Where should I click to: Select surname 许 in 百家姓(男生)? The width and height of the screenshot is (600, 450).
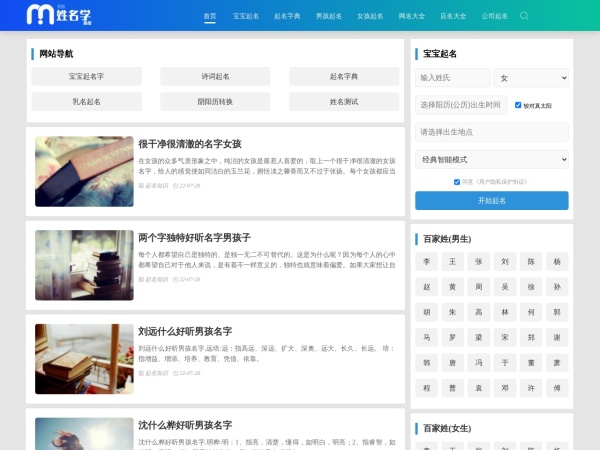[531, 388]
